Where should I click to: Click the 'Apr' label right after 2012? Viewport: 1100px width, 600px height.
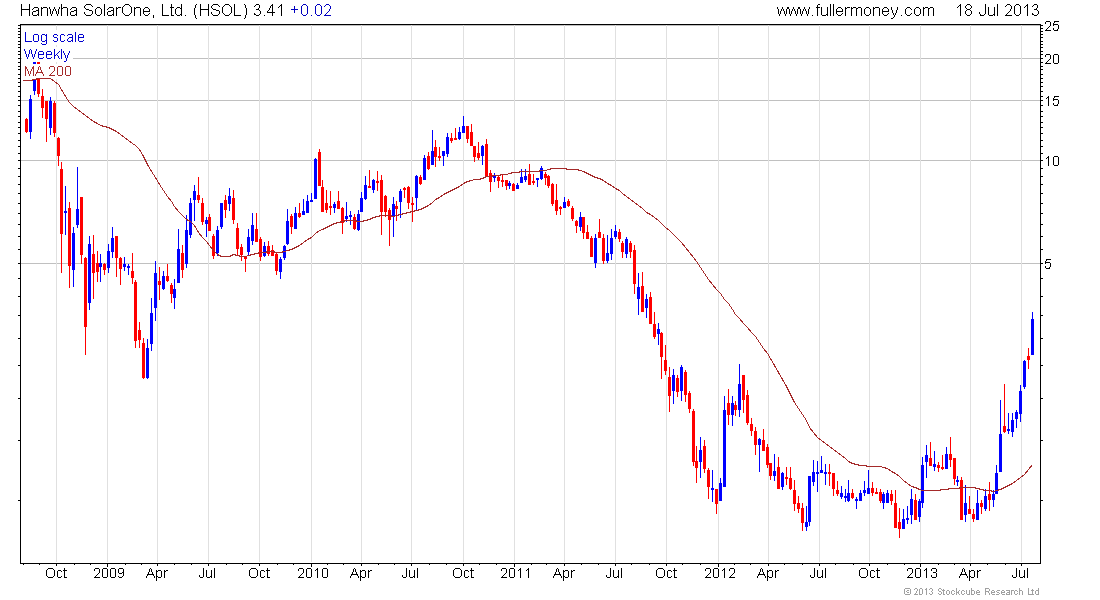768,573
